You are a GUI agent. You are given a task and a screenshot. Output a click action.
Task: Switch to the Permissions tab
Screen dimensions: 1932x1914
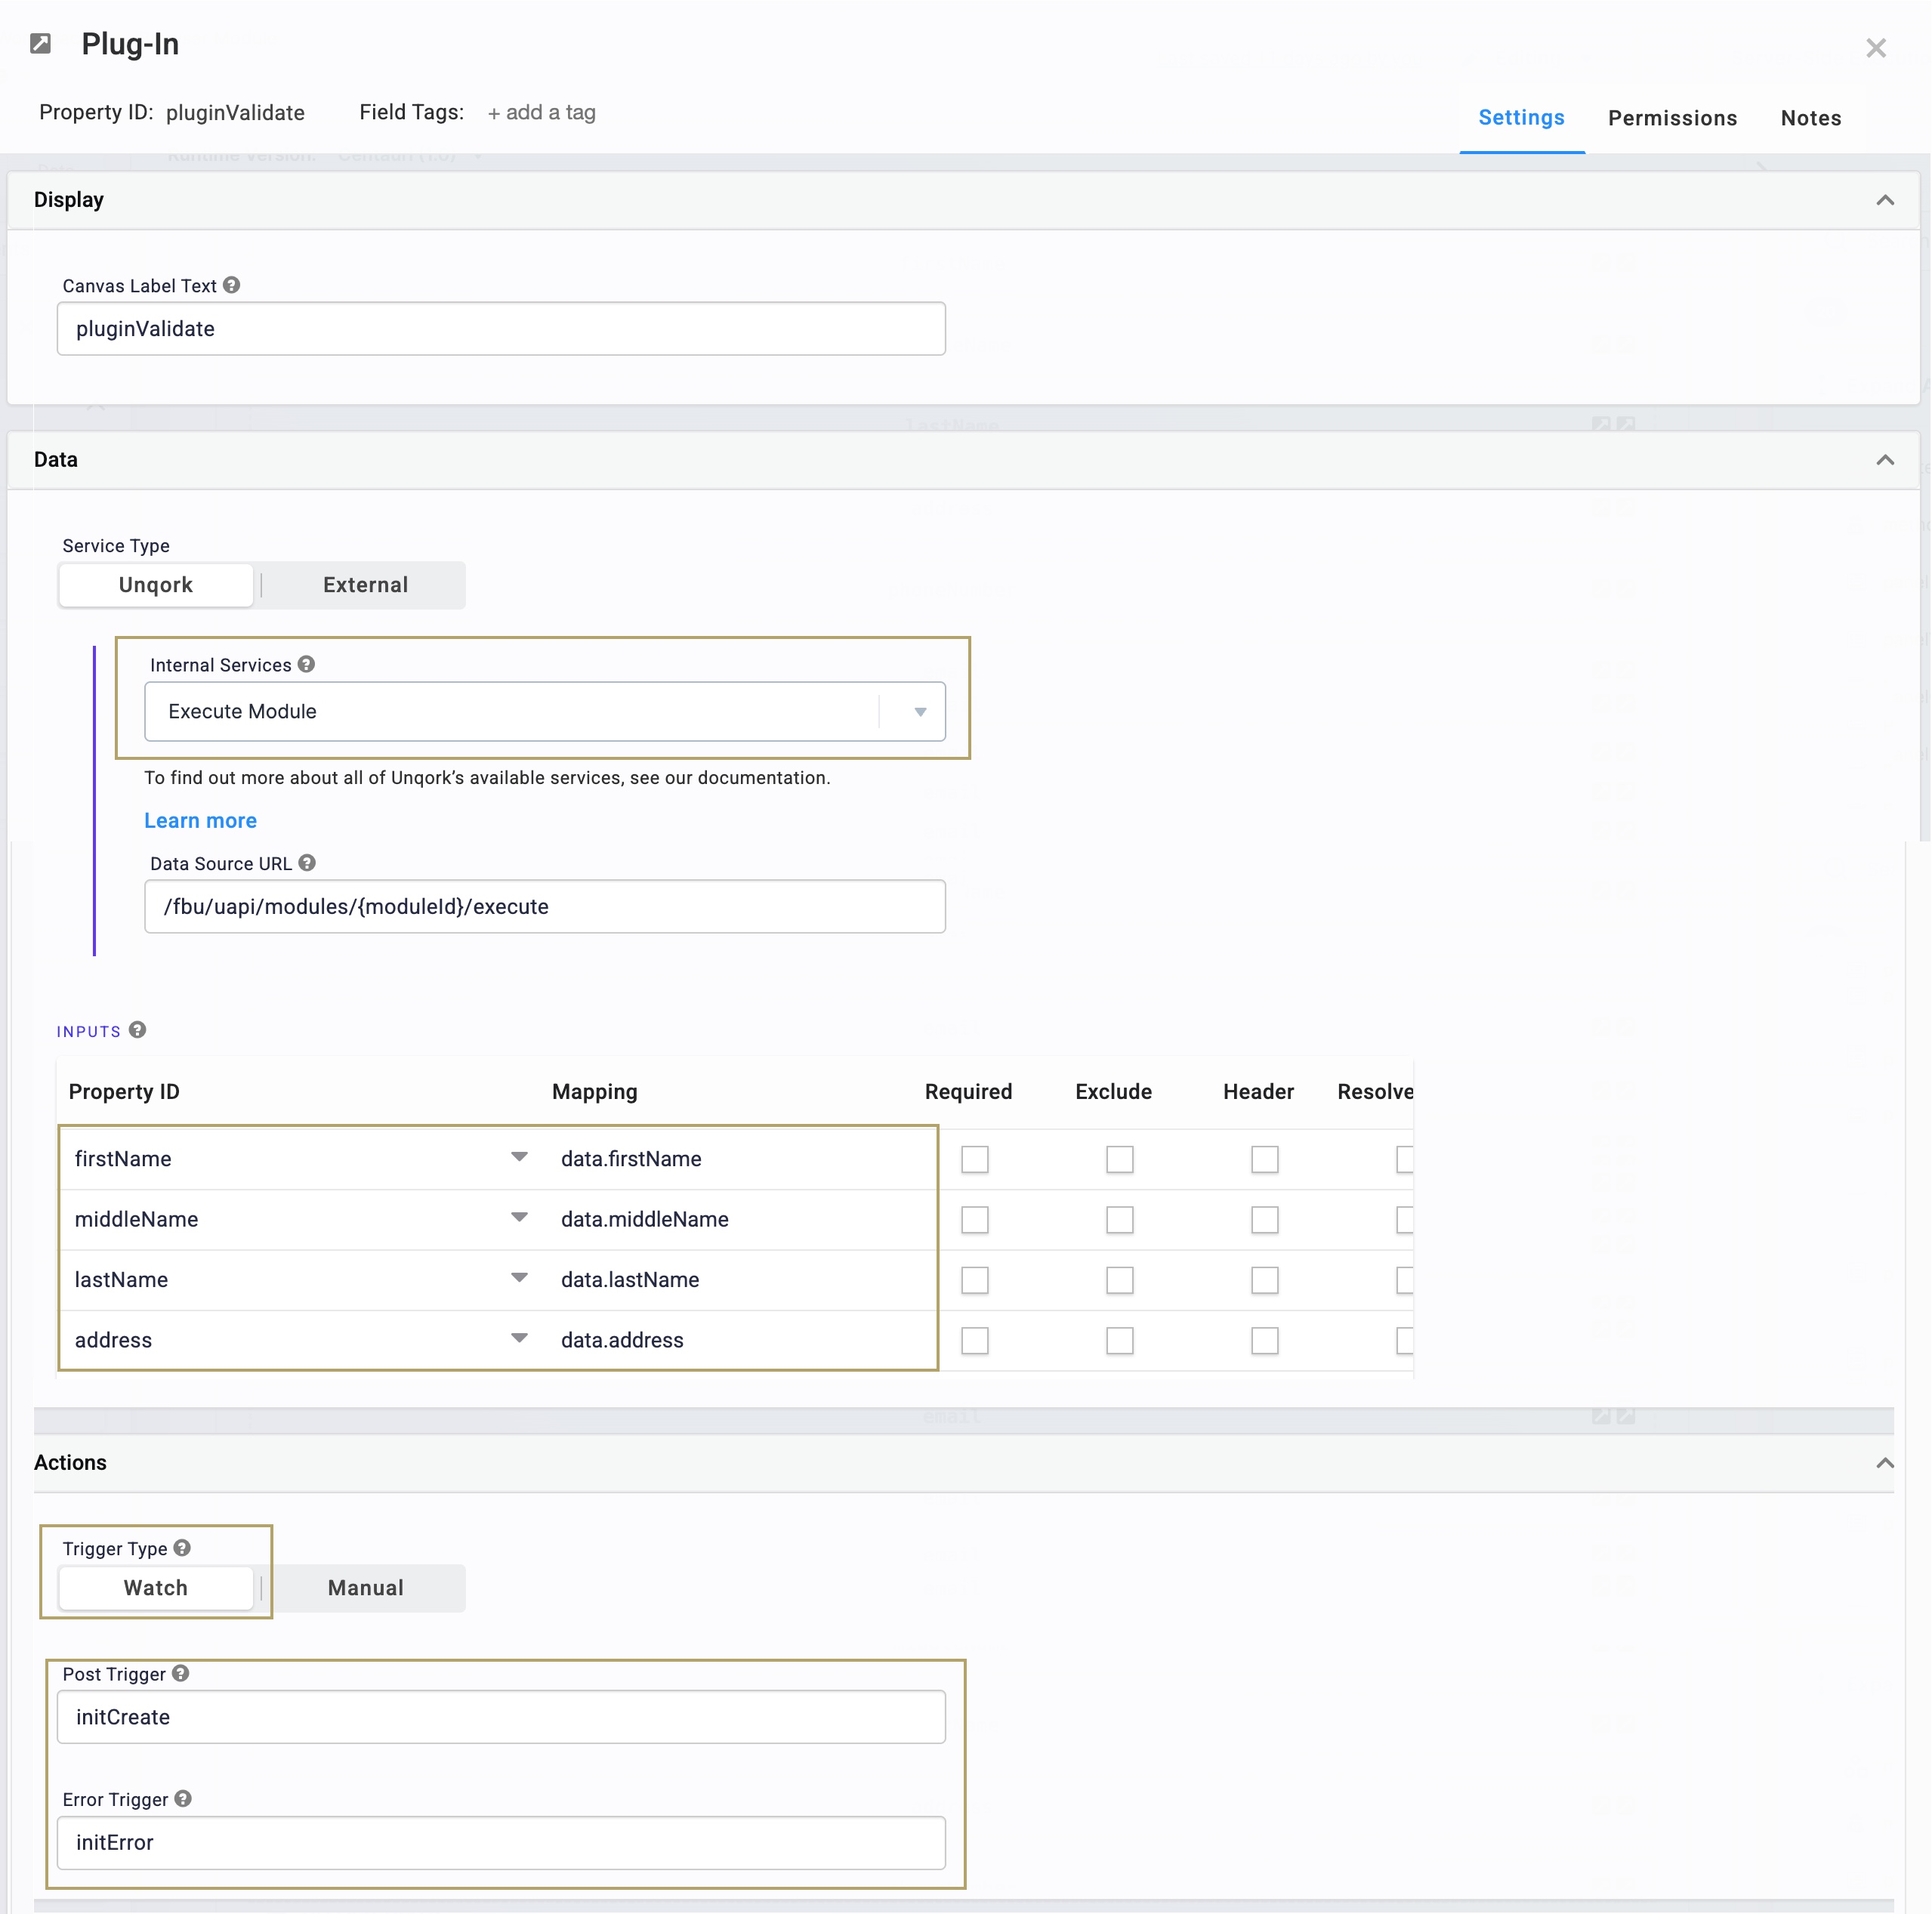pos(1673,117)
